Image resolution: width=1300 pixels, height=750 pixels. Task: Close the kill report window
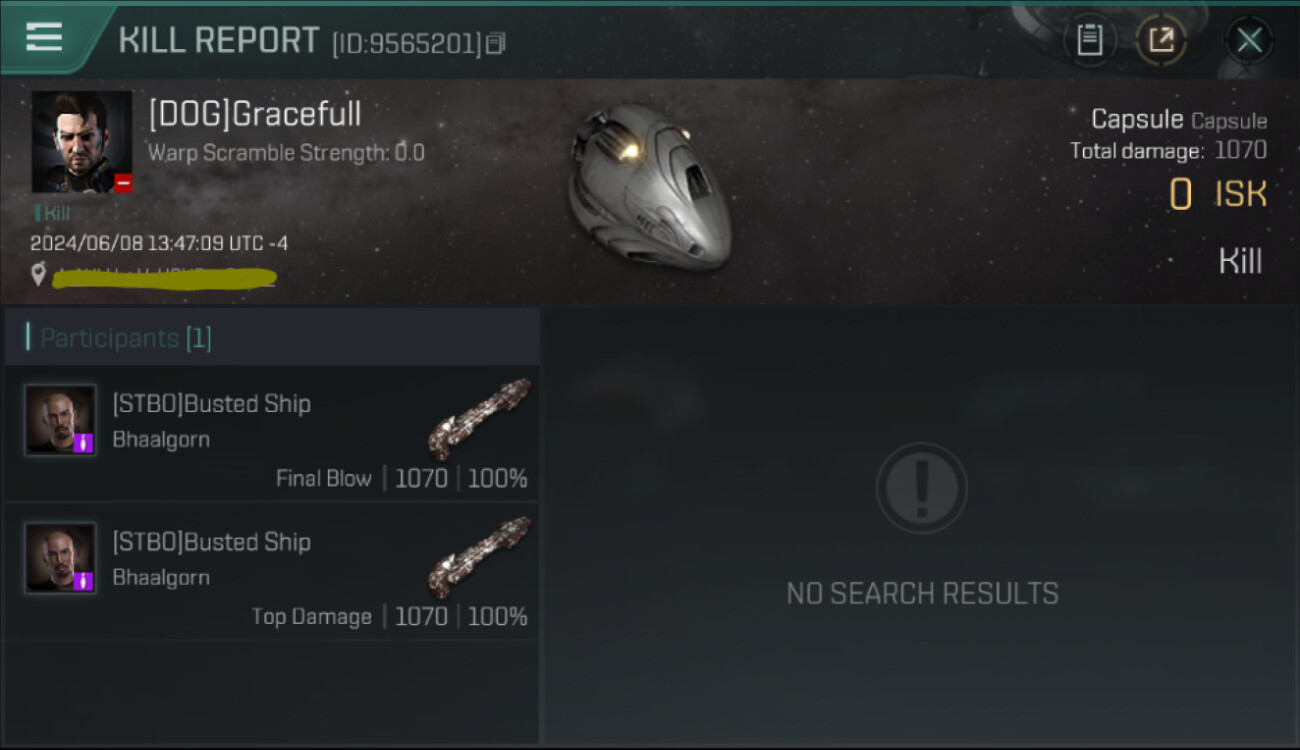coord(1249,40)
